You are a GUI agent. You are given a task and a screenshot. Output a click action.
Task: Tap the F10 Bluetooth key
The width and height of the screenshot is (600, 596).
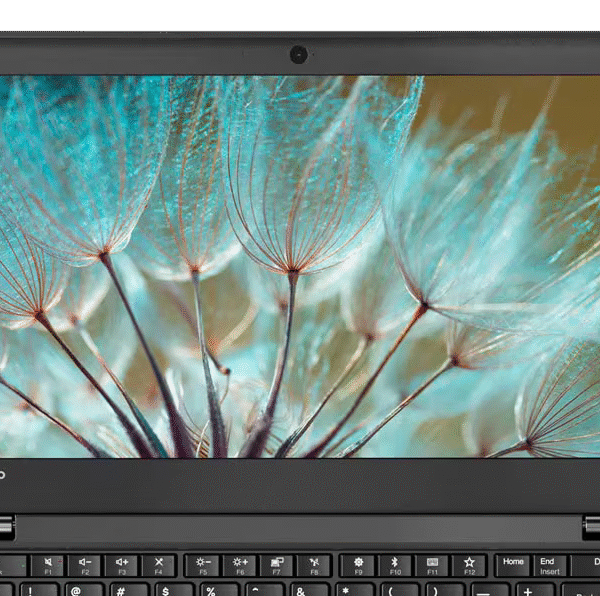pos(395,566)
